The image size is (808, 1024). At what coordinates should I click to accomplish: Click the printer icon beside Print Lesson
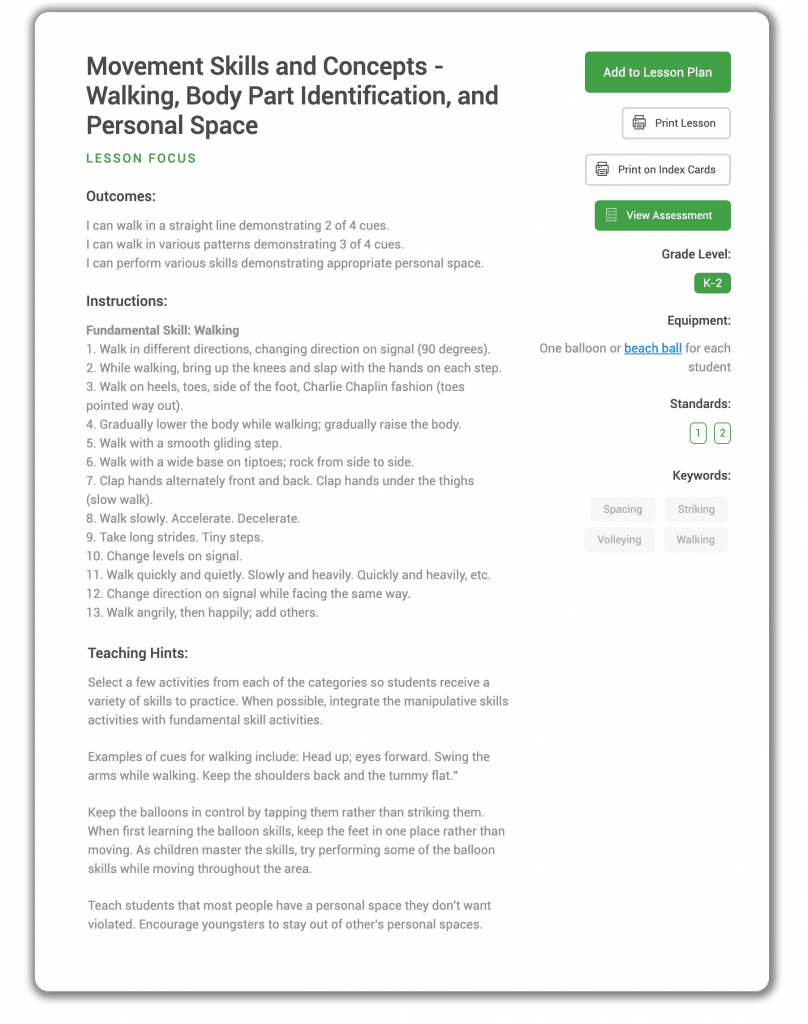(x=639, y=123)
